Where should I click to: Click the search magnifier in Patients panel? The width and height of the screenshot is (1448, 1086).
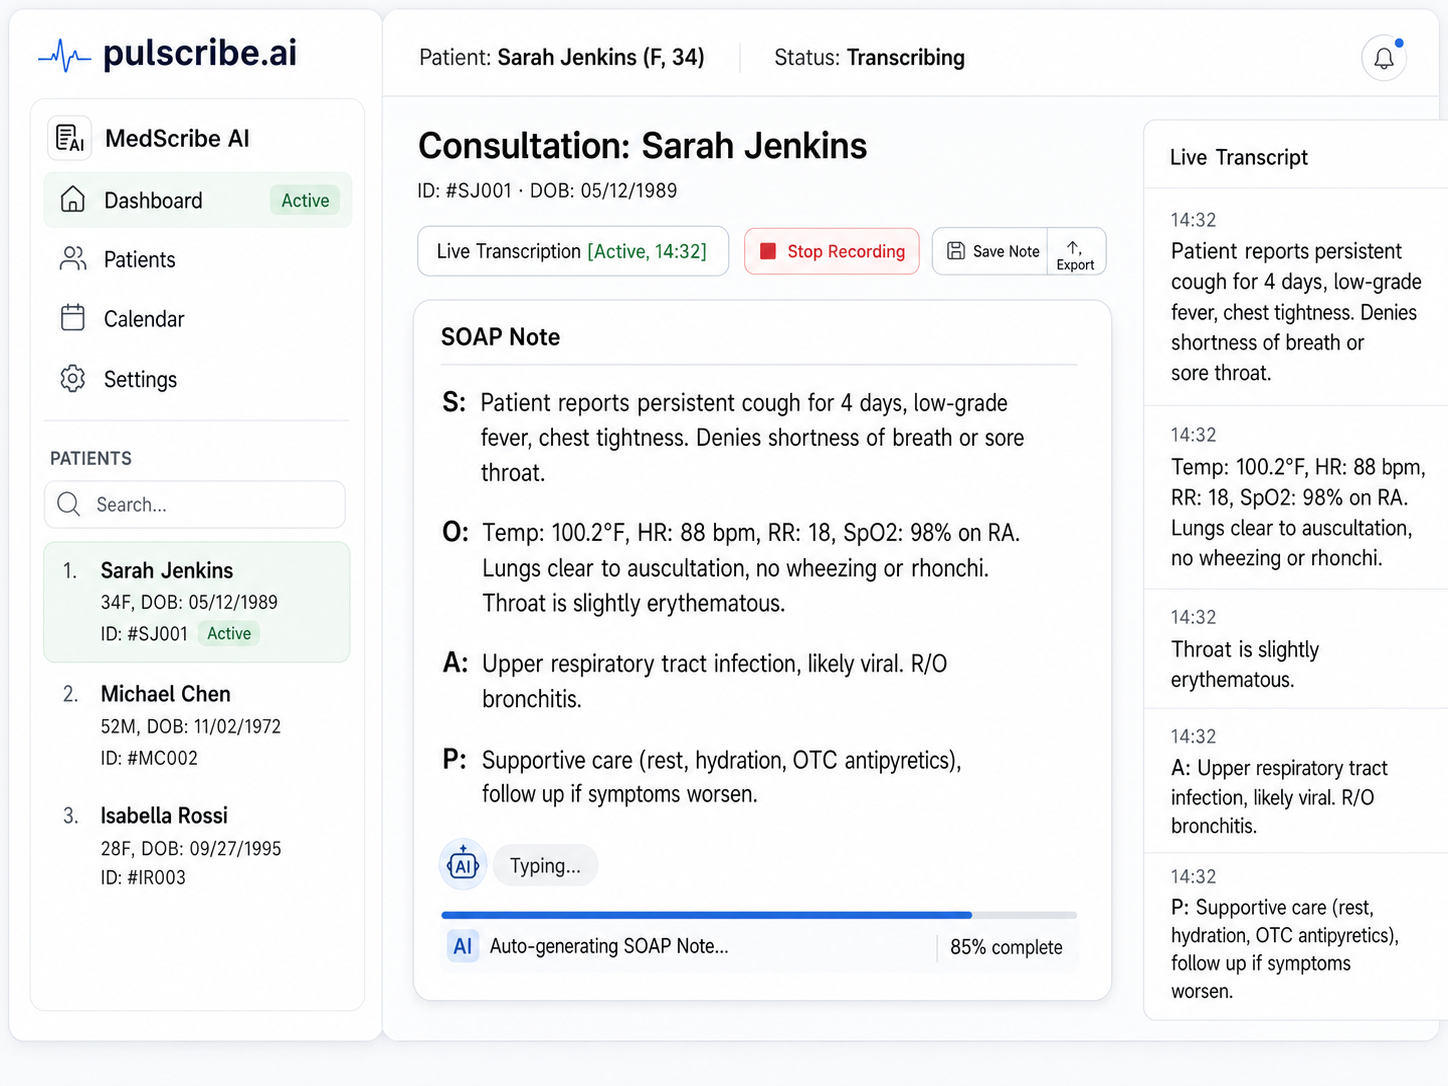(x=68, y=504)
